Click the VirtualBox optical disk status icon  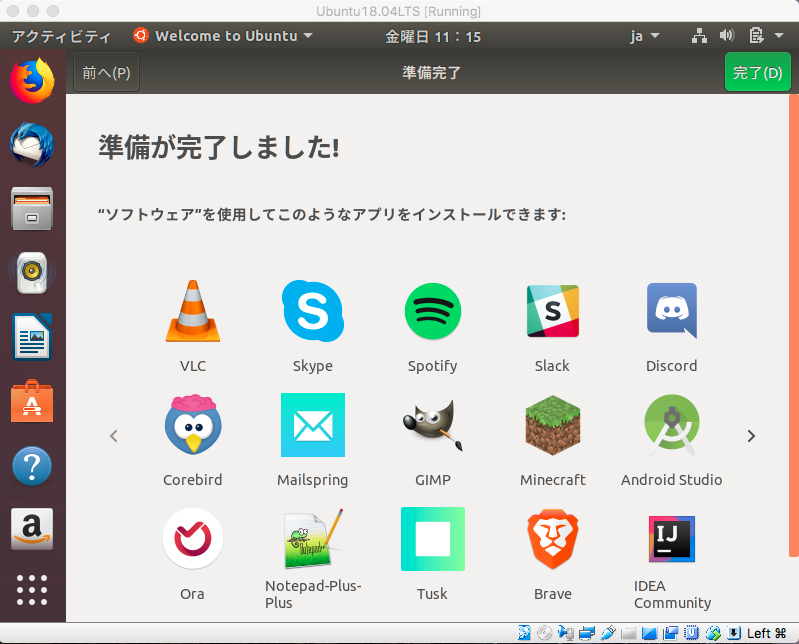pos(545,633)
